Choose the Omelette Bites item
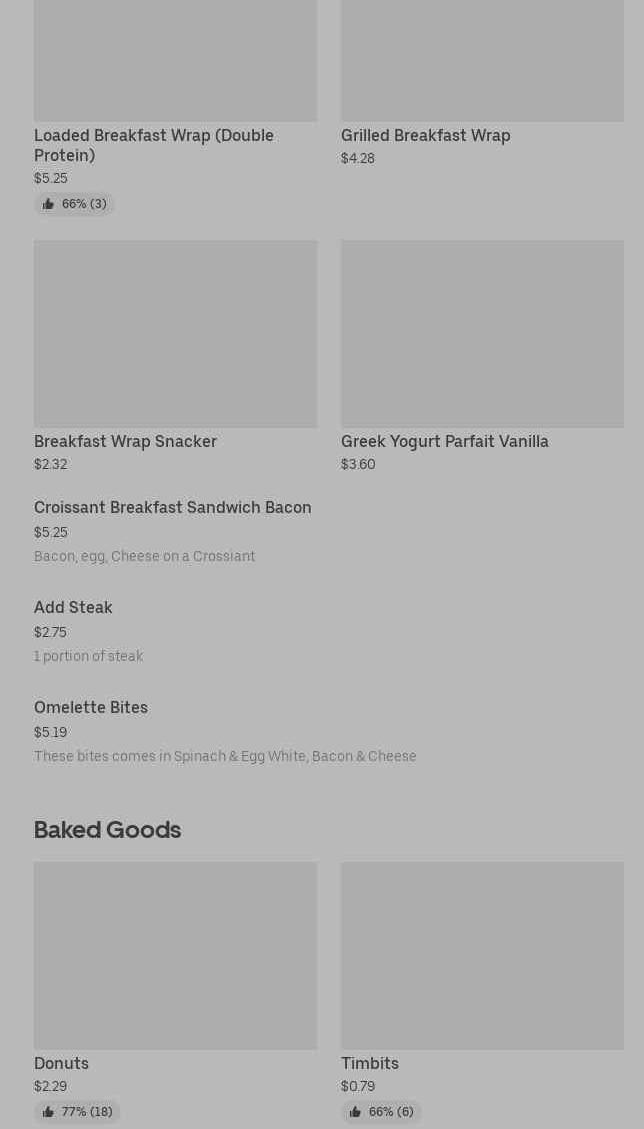The height and width of the screenshot is (1129, 644). [x=90, y=708]
